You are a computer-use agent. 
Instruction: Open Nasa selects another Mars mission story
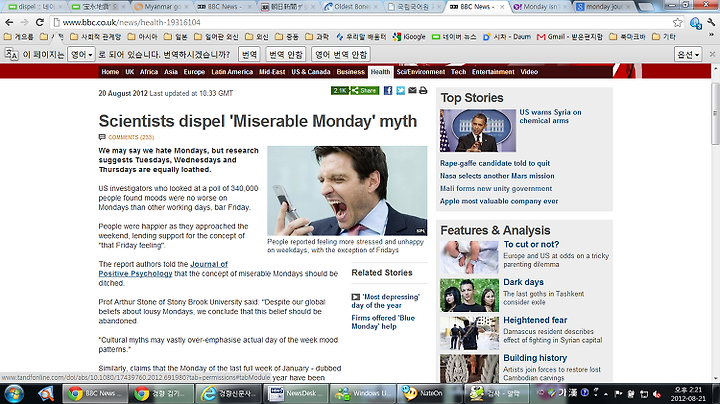click(497, 176)
